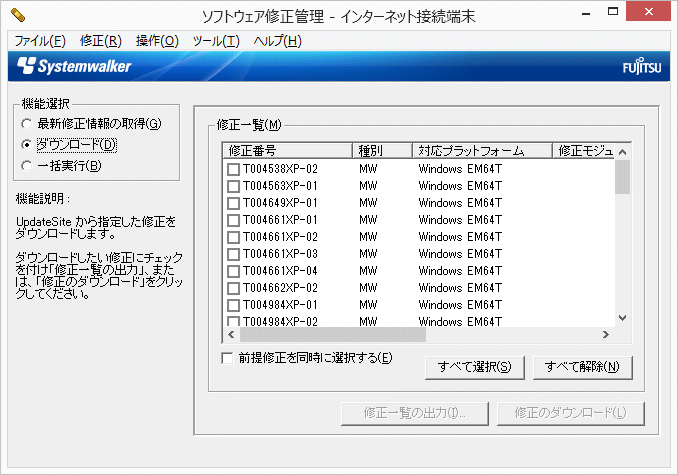Sort by 対応プラットフォーム column header
Screen dimensions: 678x475
coord(482,150)
